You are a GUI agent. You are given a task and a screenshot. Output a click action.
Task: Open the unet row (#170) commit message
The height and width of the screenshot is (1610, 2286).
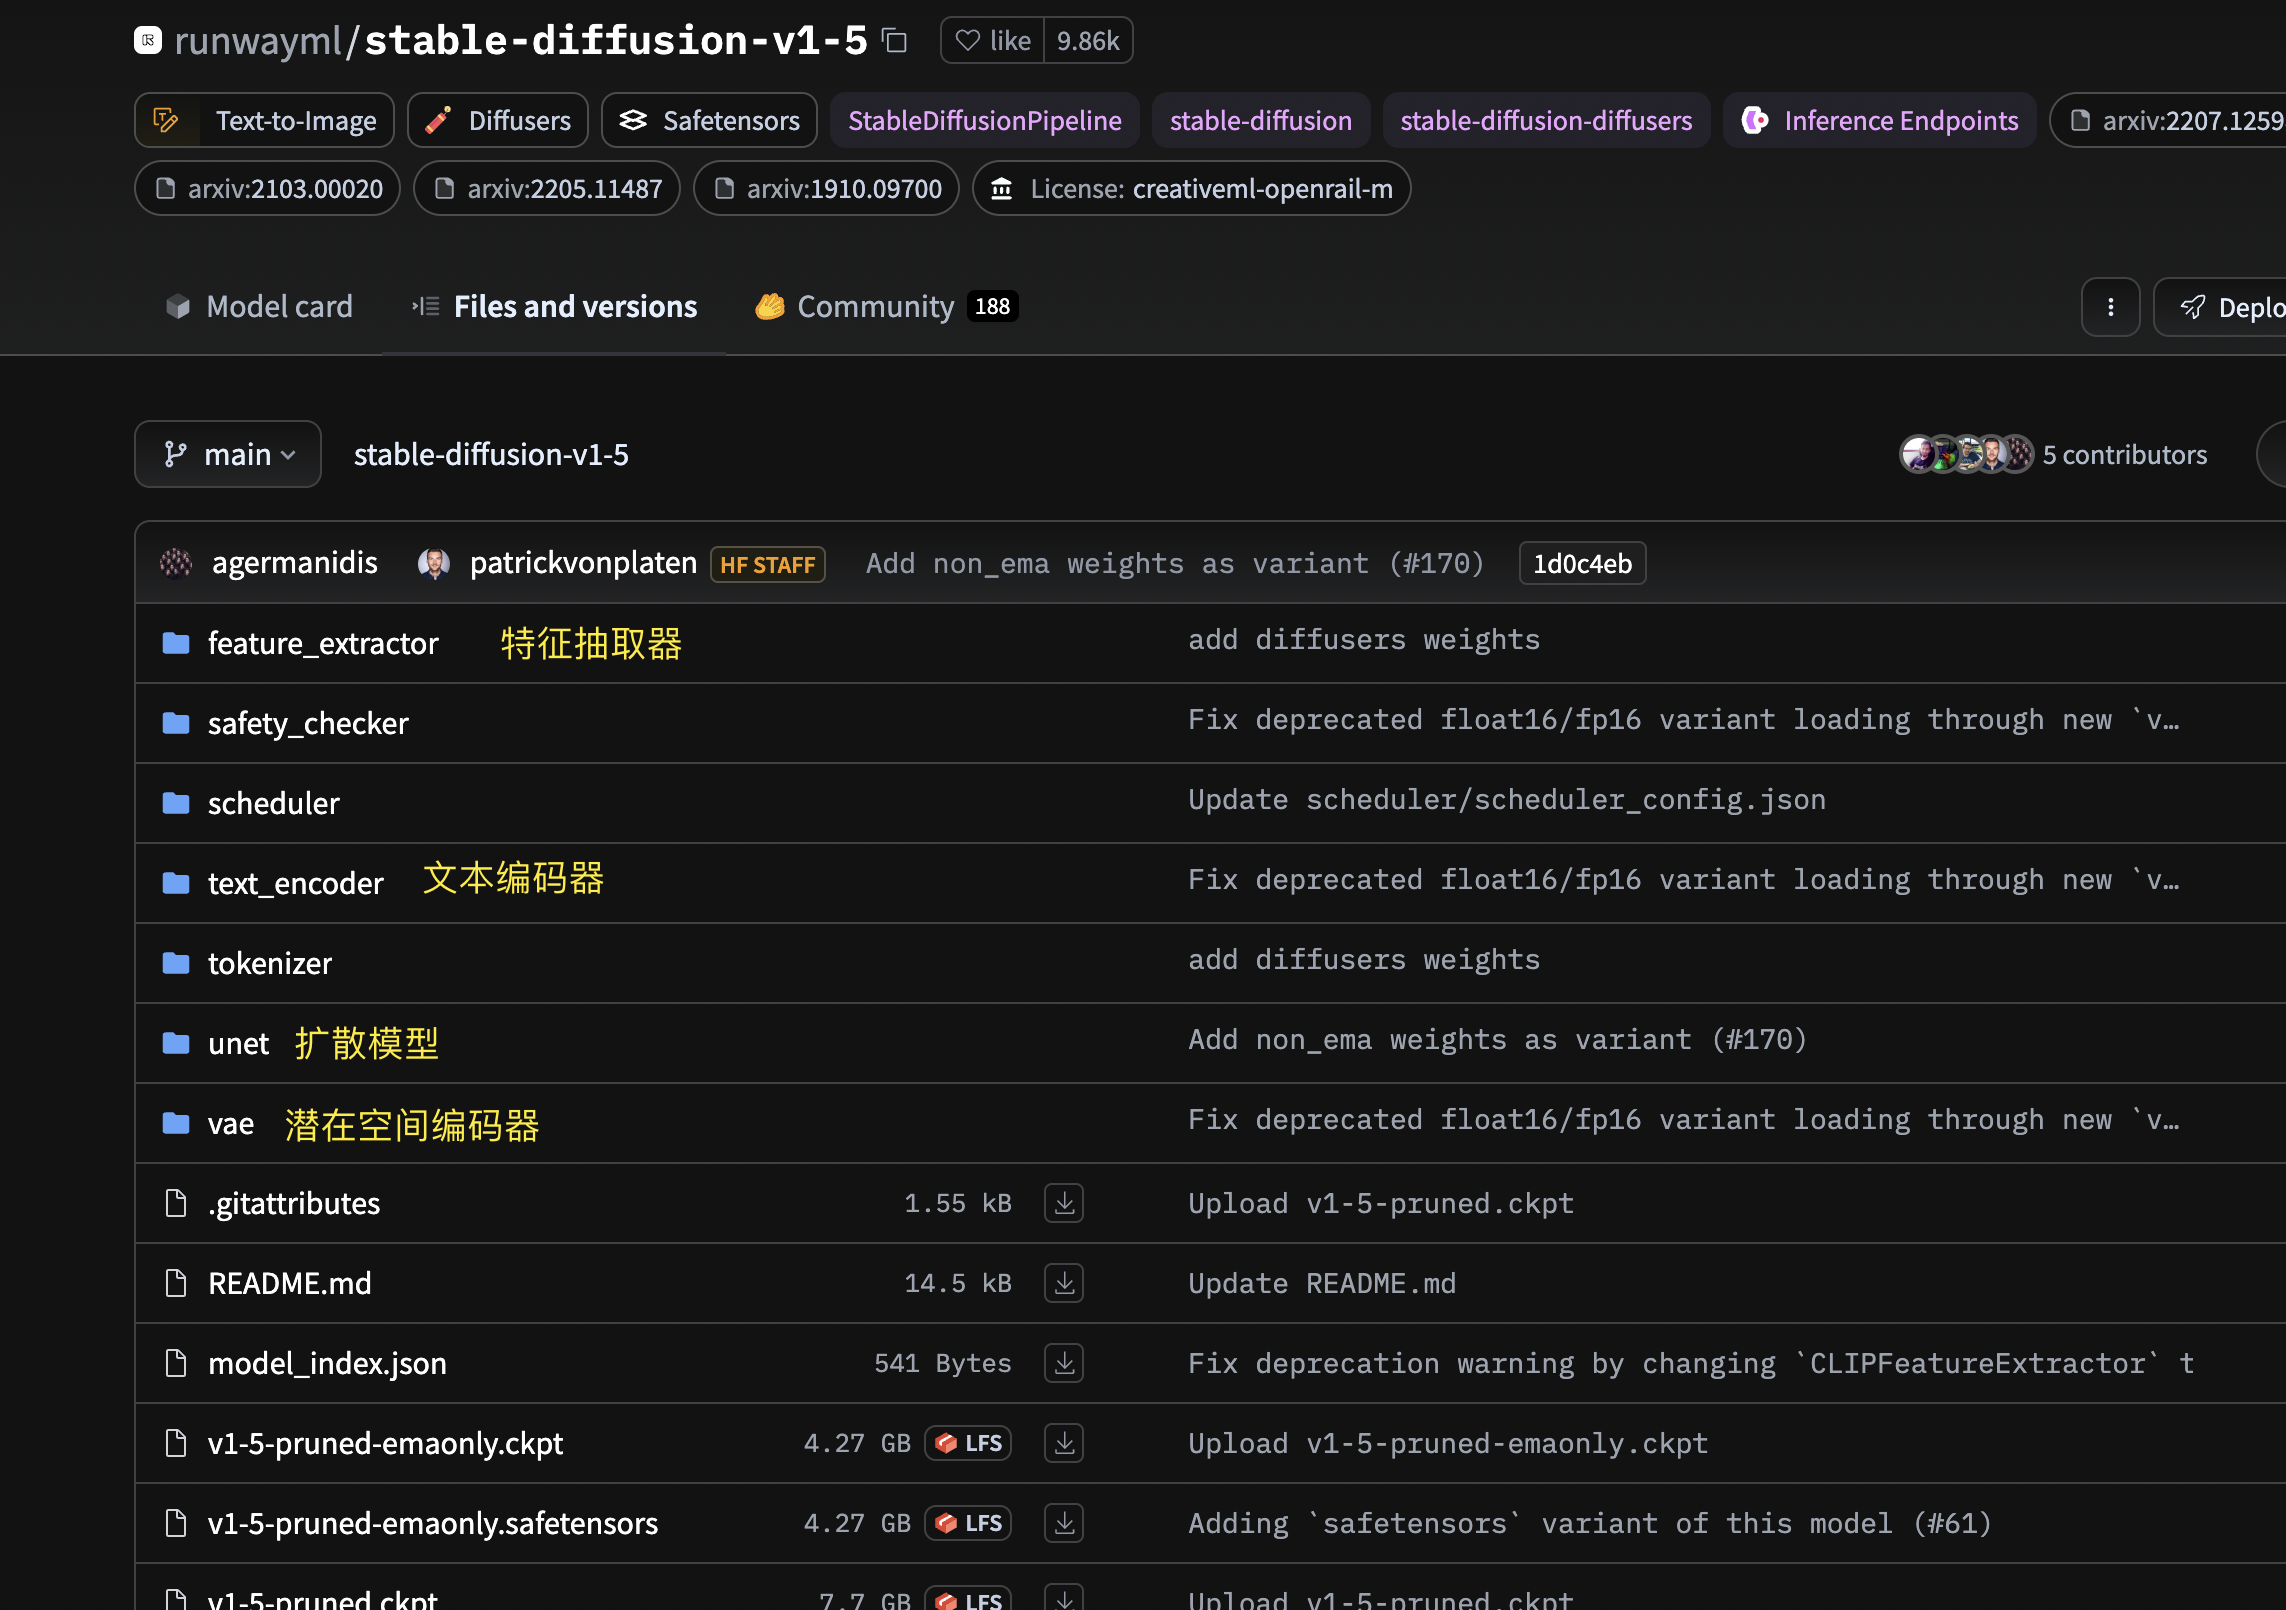(1498, 1040)
